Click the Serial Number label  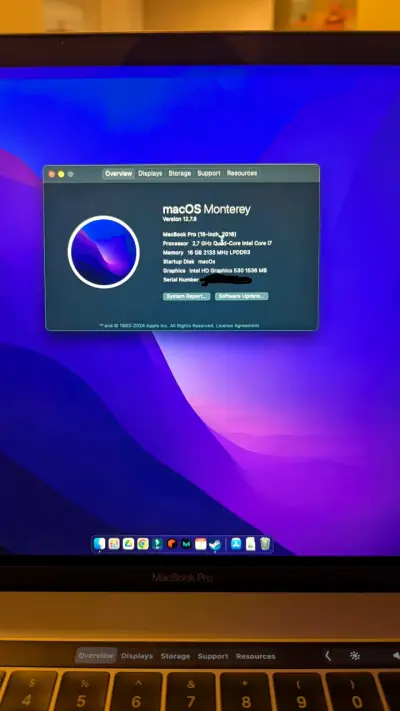coord(180,280)
